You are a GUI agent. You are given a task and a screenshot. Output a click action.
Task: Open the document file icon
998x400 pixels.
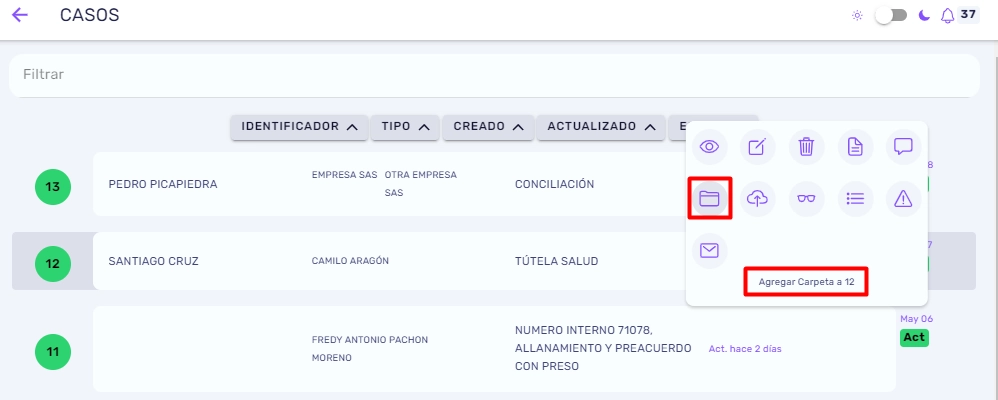[855, 147]
